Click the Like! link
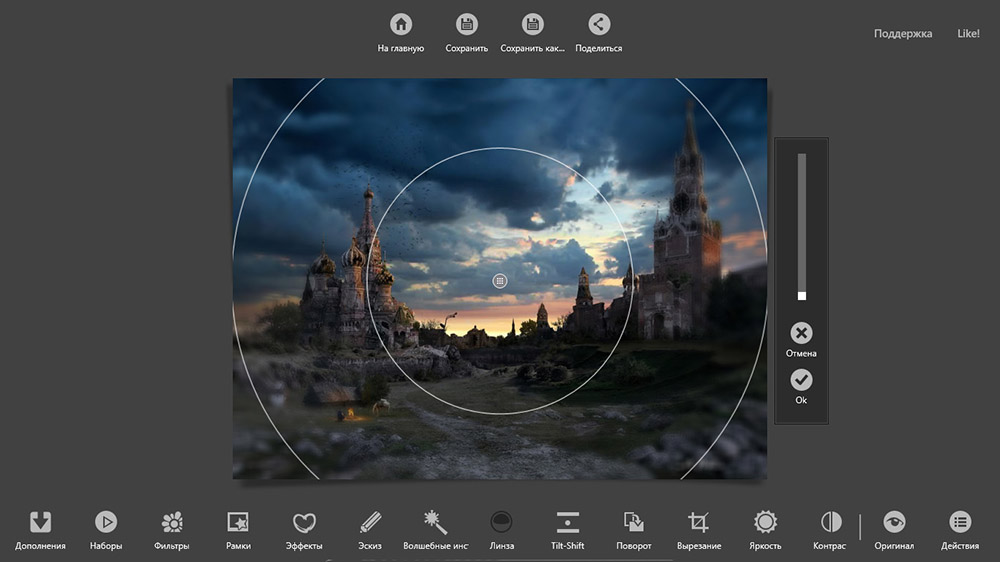This screenshot has height=562, width=1000. [x=968, y=34]
